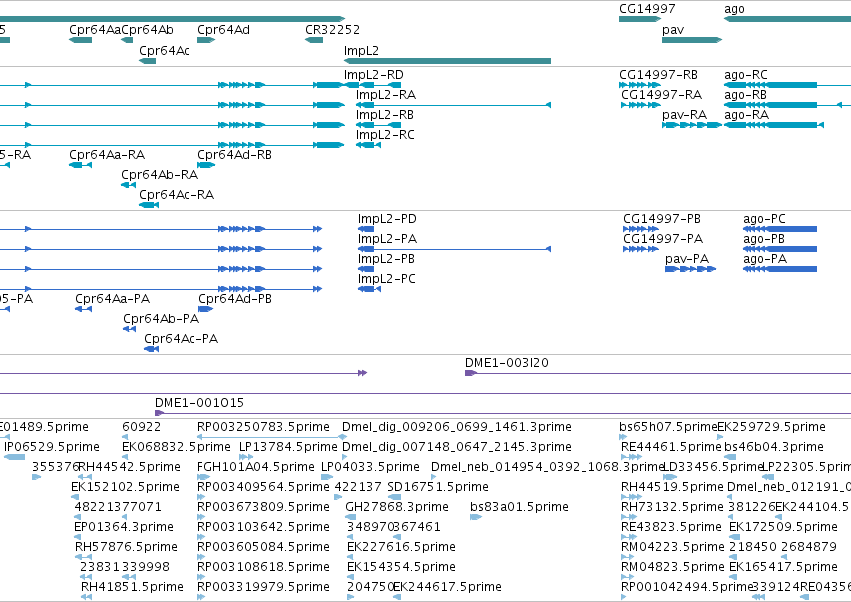Image resolution: width=851 pixels, height=602 pixels.
Task: Select the SD16751.5prime EST label
Action: coord(438,487)
